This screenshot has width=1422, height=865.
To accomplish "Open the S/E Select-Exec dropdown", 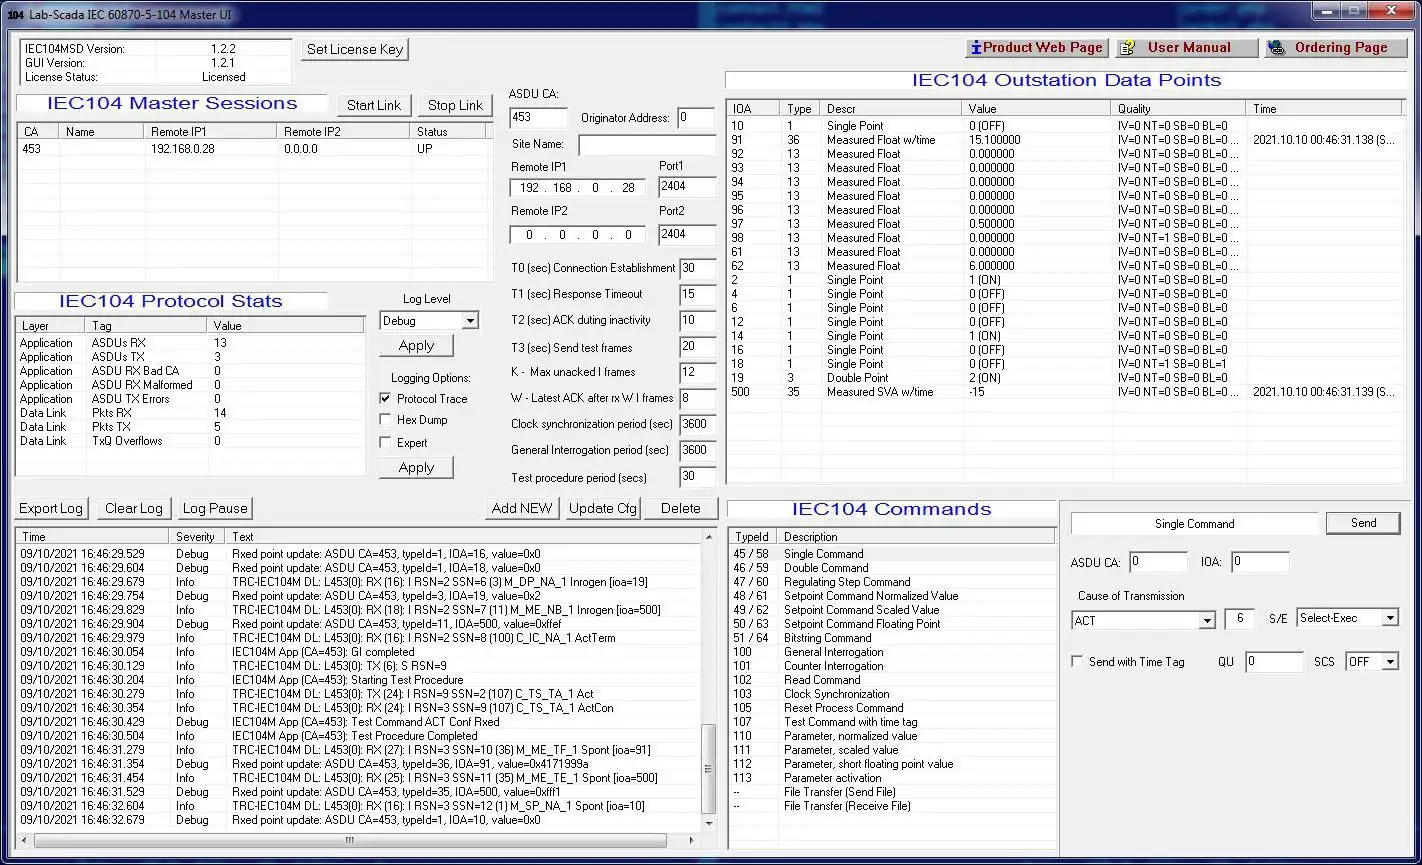I will (1389, 618).
